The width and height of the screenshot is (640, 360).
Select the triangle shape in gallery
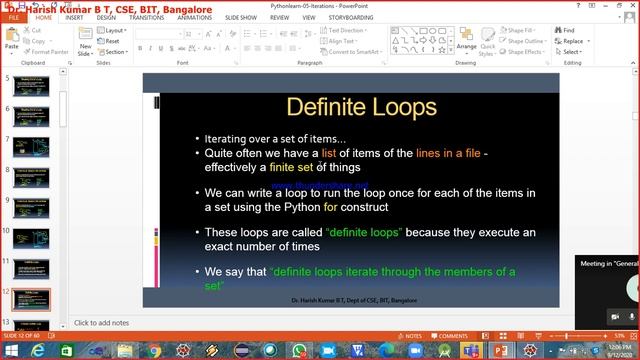tap(396, 40)
